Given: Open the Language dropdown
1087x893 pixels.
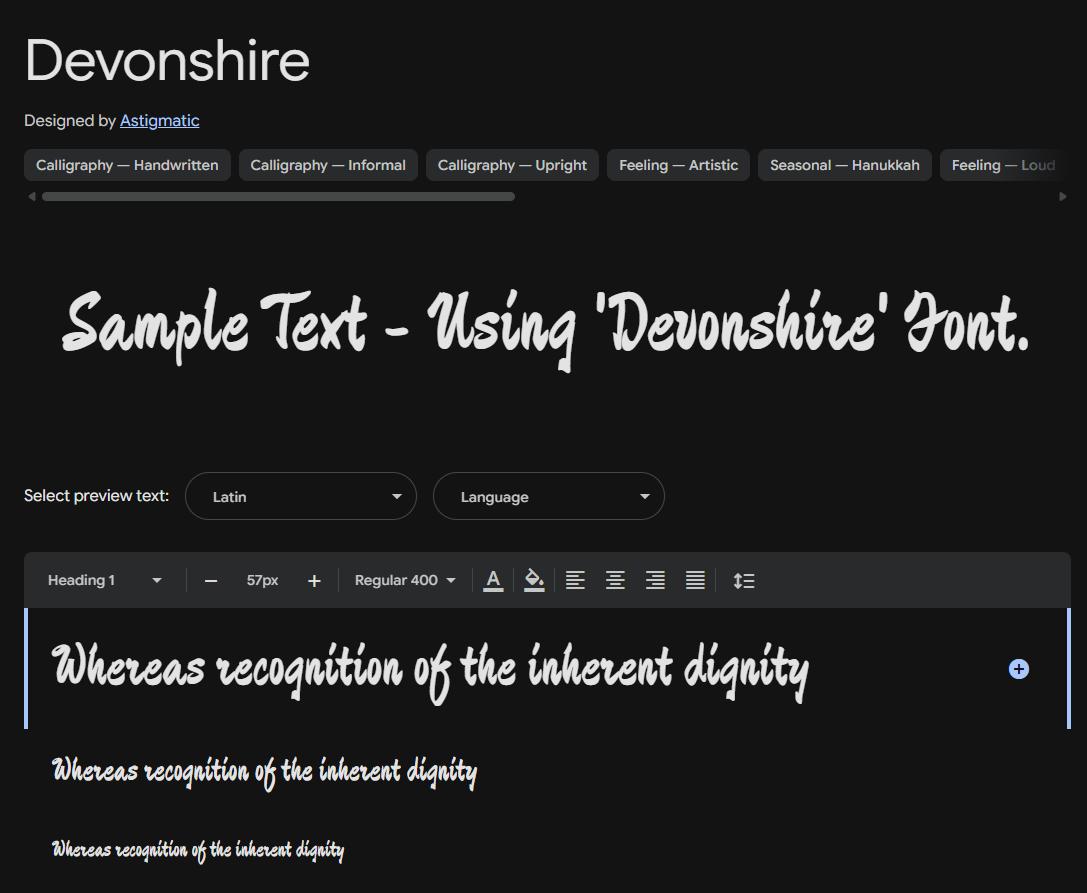Looking at the screenshot, I should click(x=548, y=496).
